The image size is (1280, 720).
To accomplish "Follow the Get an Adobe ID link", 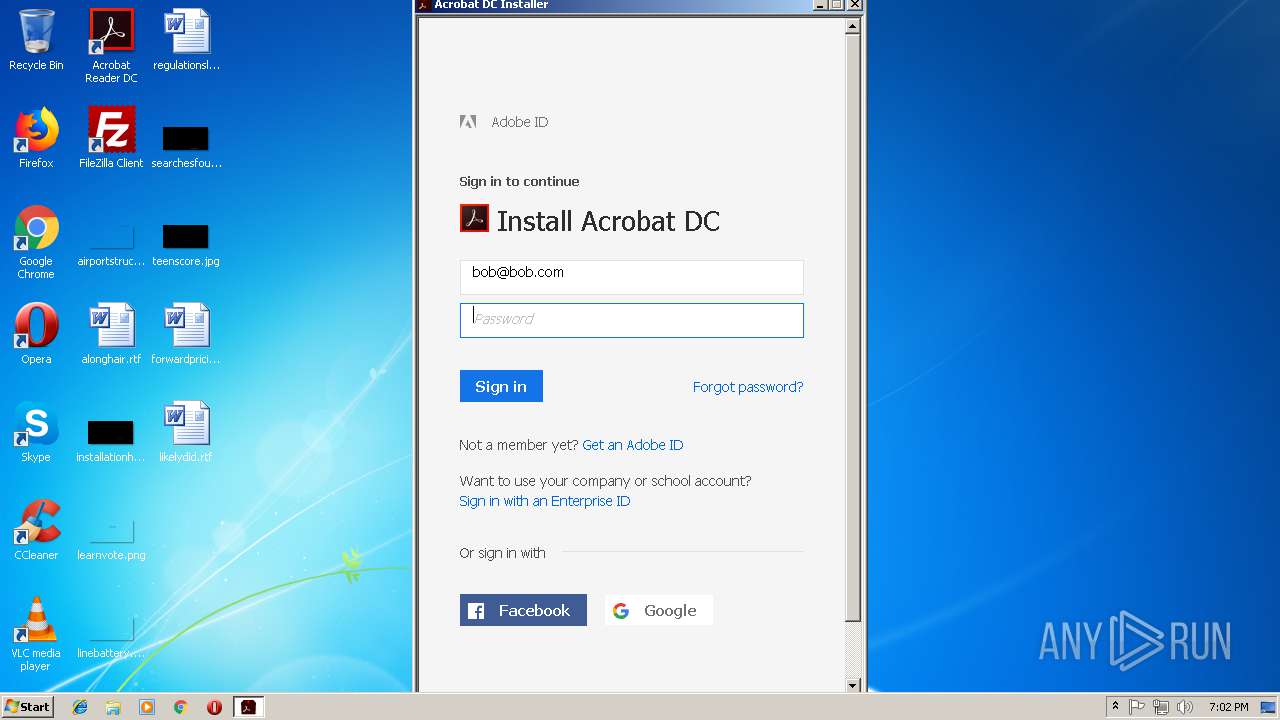I will click(x=633, y=445).
